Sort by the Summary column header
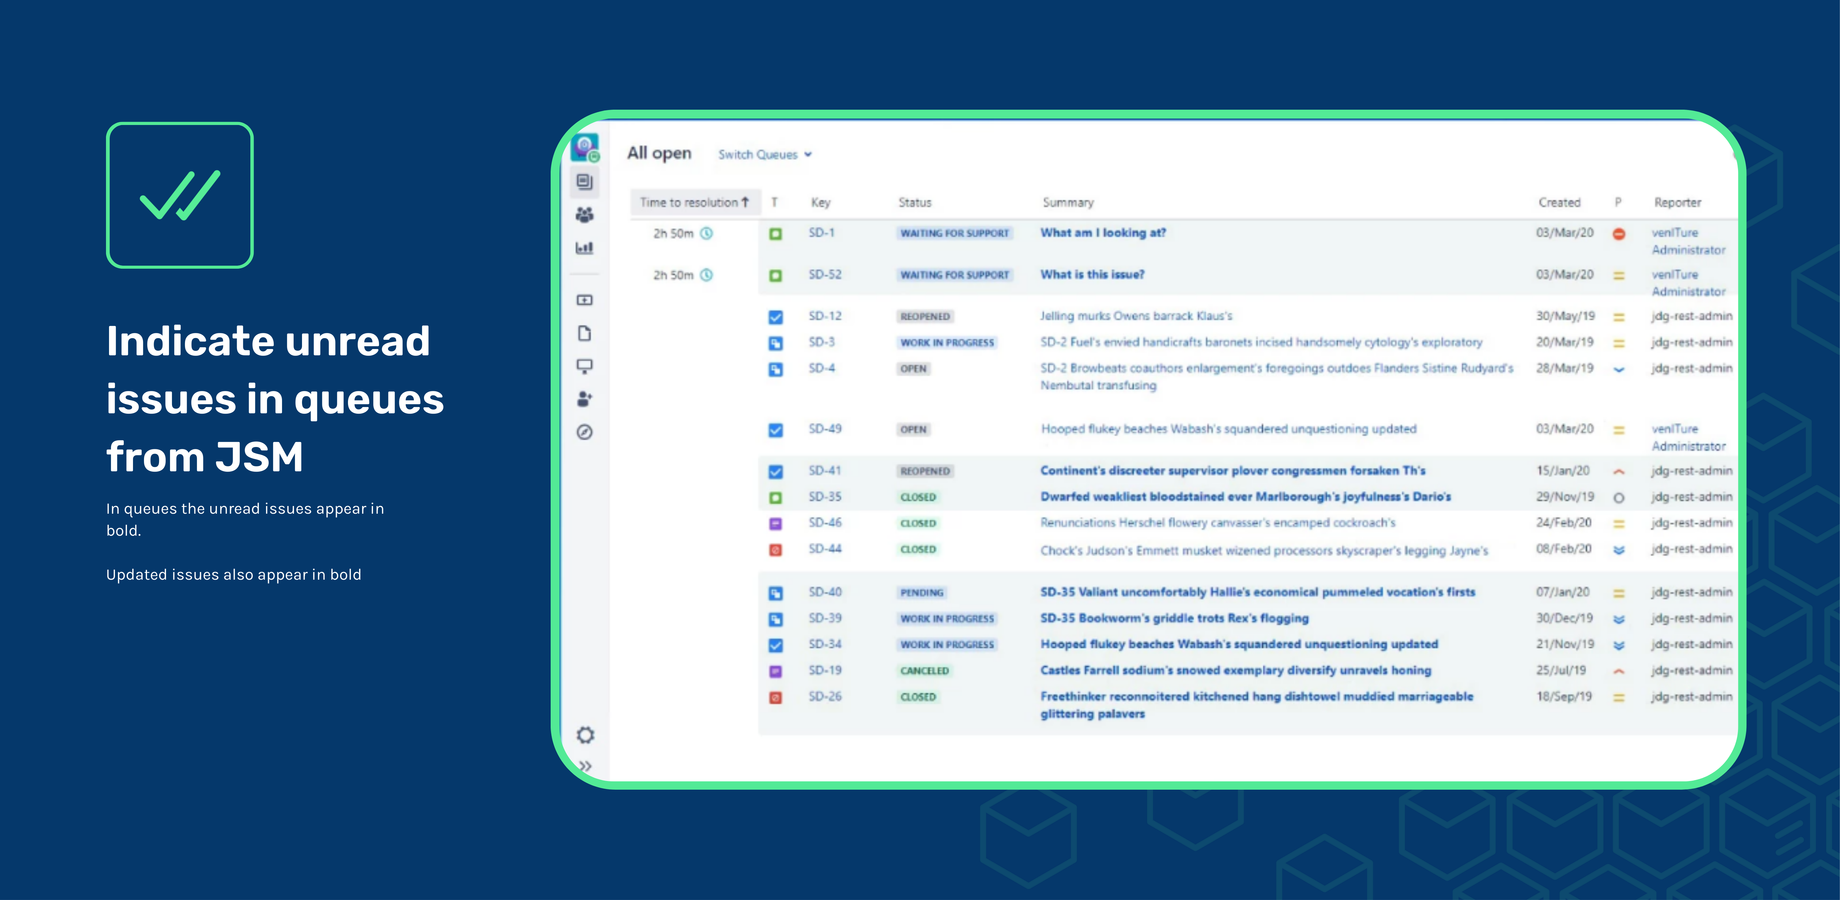This screenshot has height=900, width=1840. click(x=1068, y=203)
